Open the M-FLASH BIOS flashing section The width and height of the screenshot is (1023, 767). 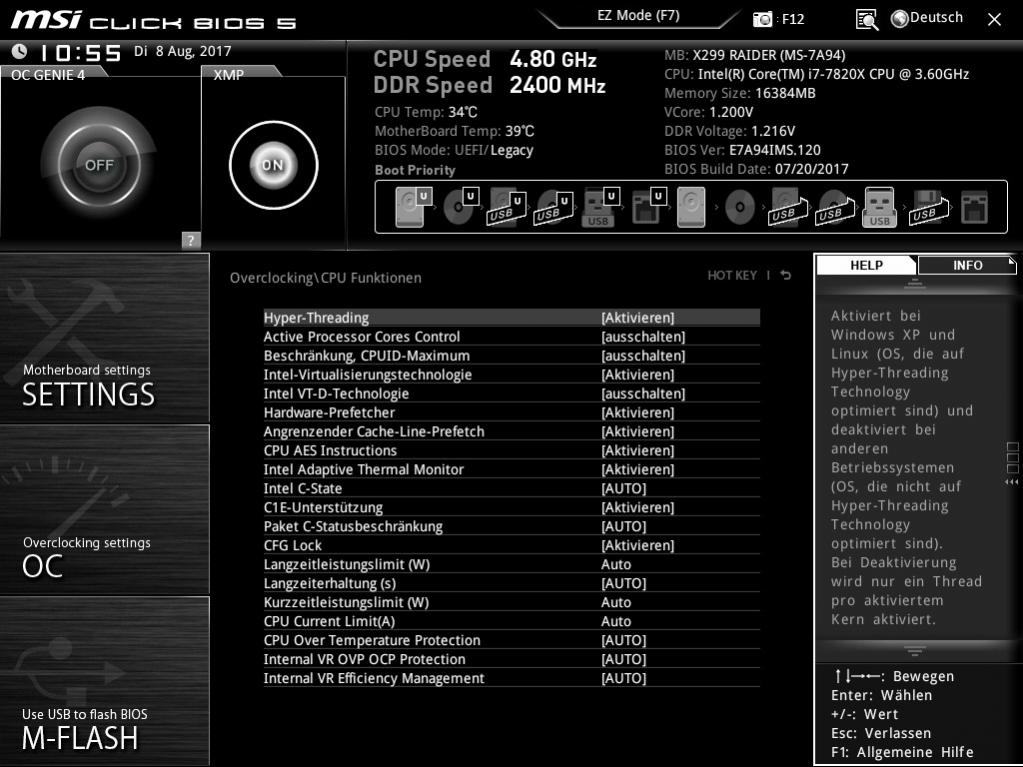point(104,680)
